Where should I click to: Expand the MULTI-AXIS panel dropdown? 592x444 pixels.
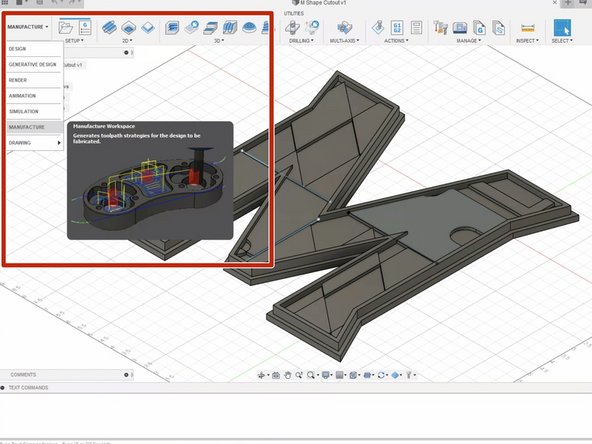[x=344, y=40]
